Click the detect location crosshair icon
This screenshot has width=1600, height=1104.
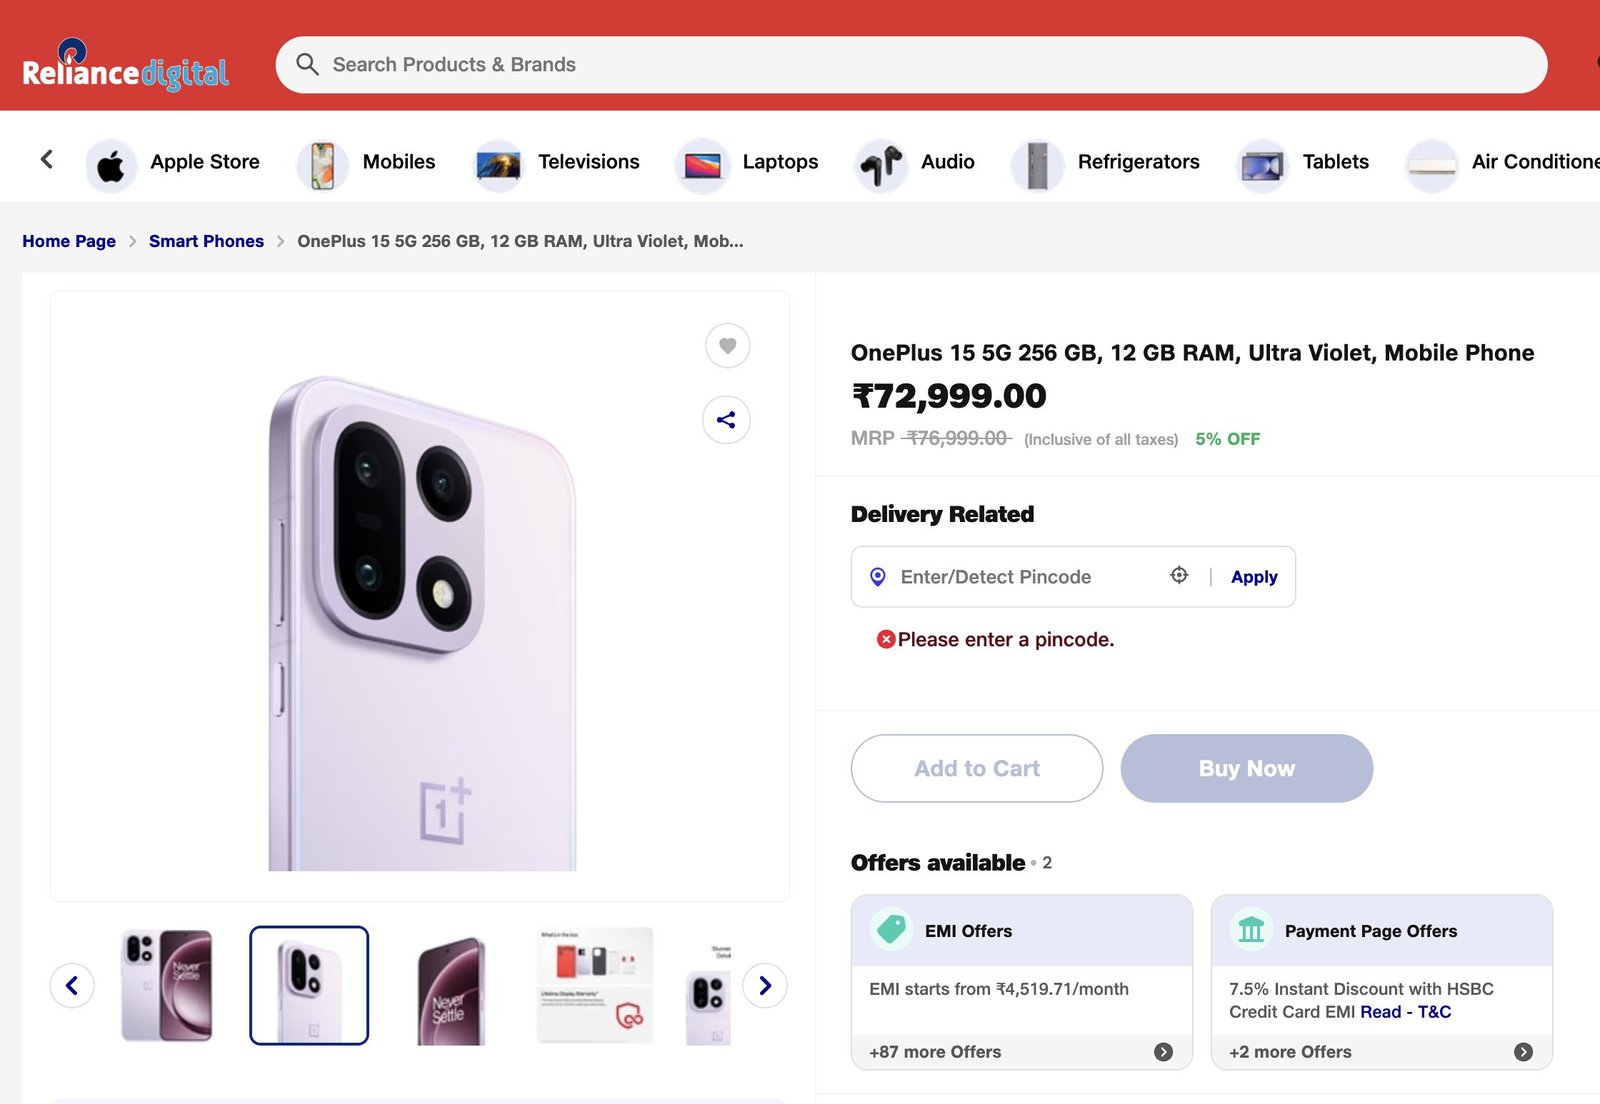[1179, 575]
